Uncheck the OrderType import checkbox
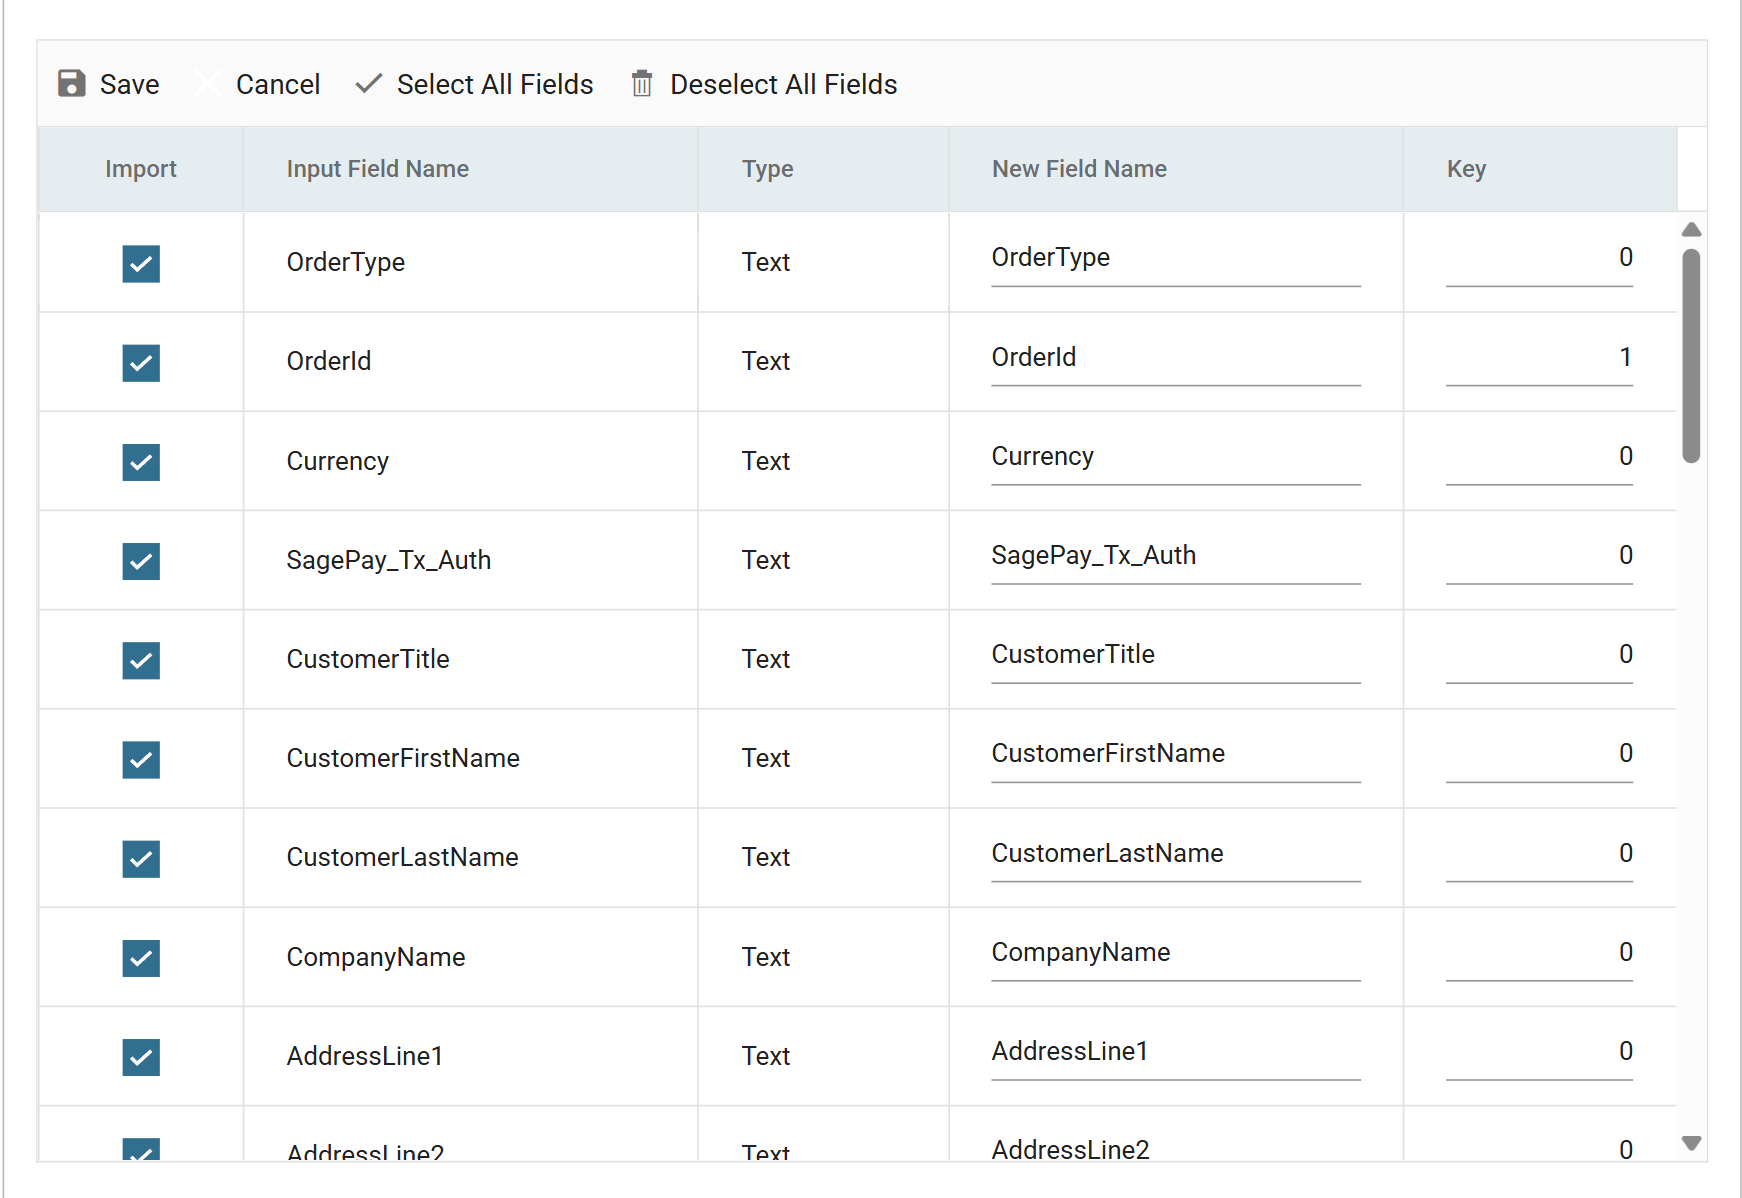The width and height of the screenshot is (1742, 1198). click(141, 264)
